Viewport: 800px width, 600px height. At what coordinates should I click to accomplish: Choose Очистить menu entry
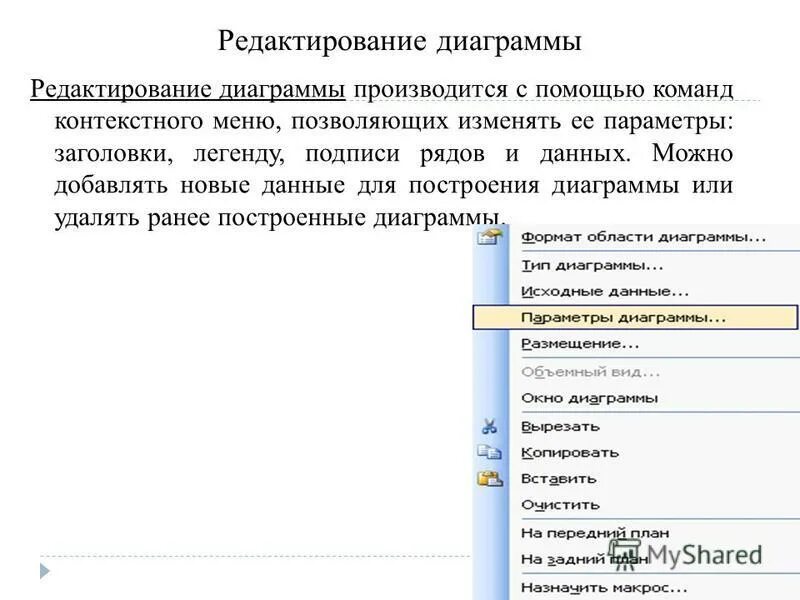[x=560, y=505]
